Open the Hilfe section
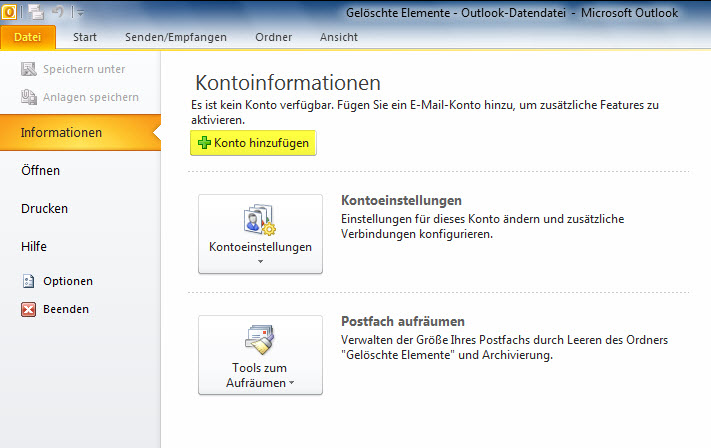Viewport: 711px width, 448px height. point(35,246)
